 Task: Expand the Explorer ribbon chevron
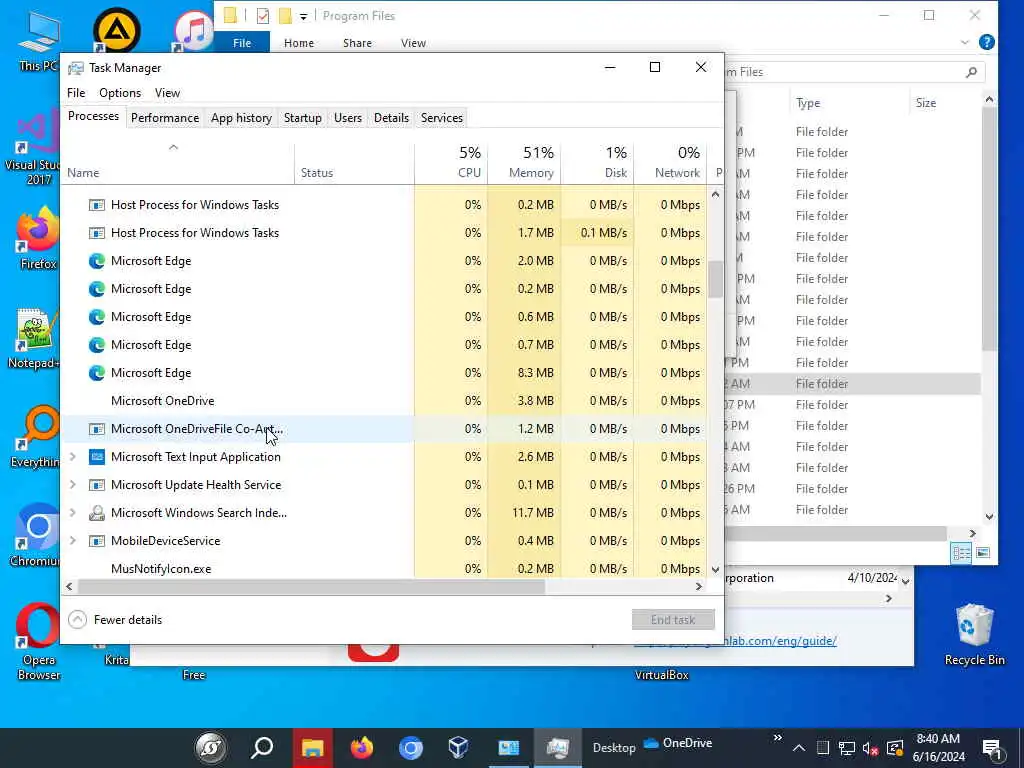coord(965,42)
